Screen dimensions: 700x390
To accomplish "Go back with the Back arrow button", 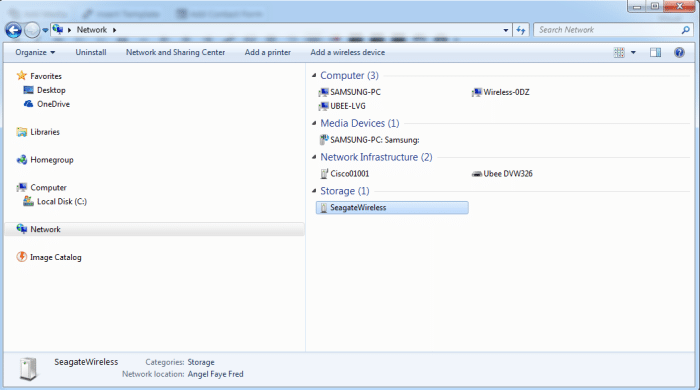I will click(x=13, y=30).
